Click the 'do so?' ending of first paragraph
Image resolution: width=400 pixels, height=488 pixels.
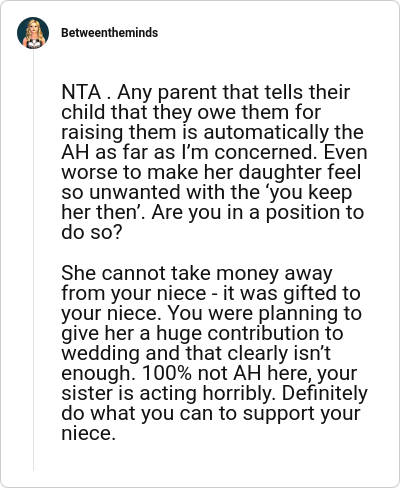tap(92, 232)
